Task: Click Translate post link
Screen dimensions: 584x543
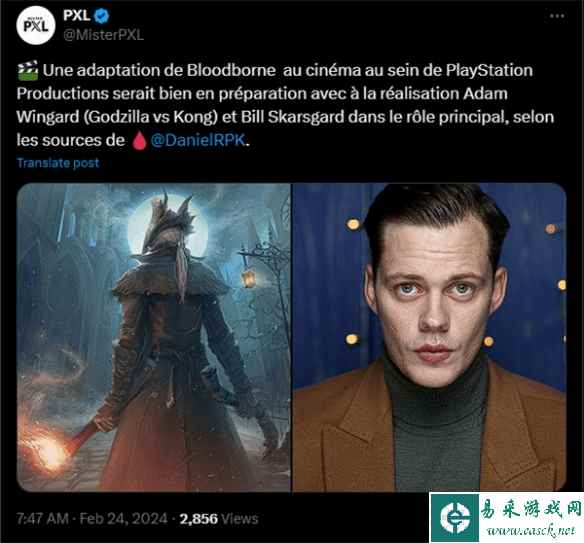Action: [x=58, y=163]
